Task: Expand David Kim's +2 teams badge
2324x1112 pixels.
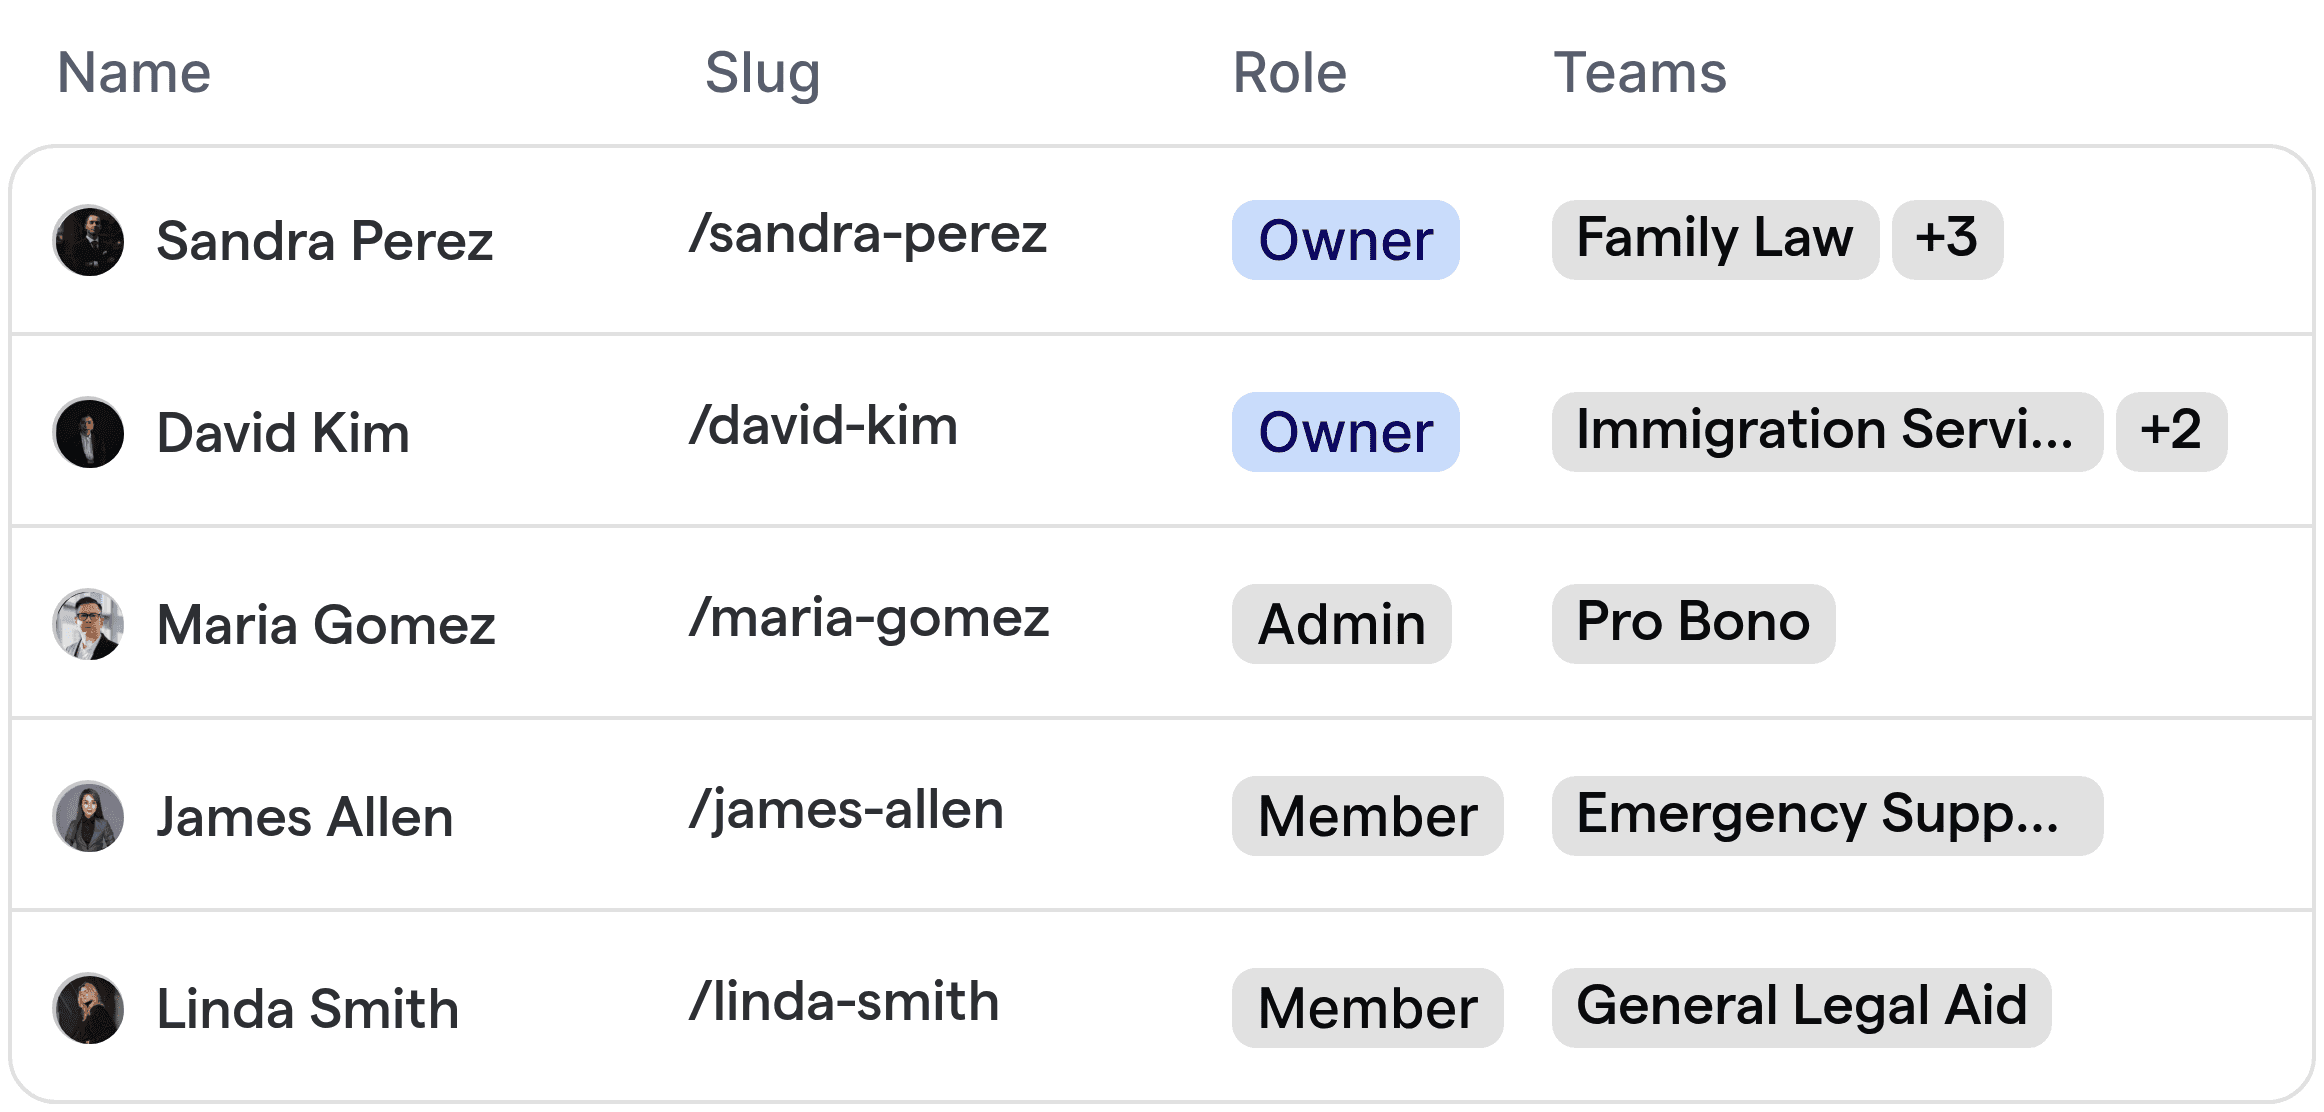Action: click(2171, 432)
